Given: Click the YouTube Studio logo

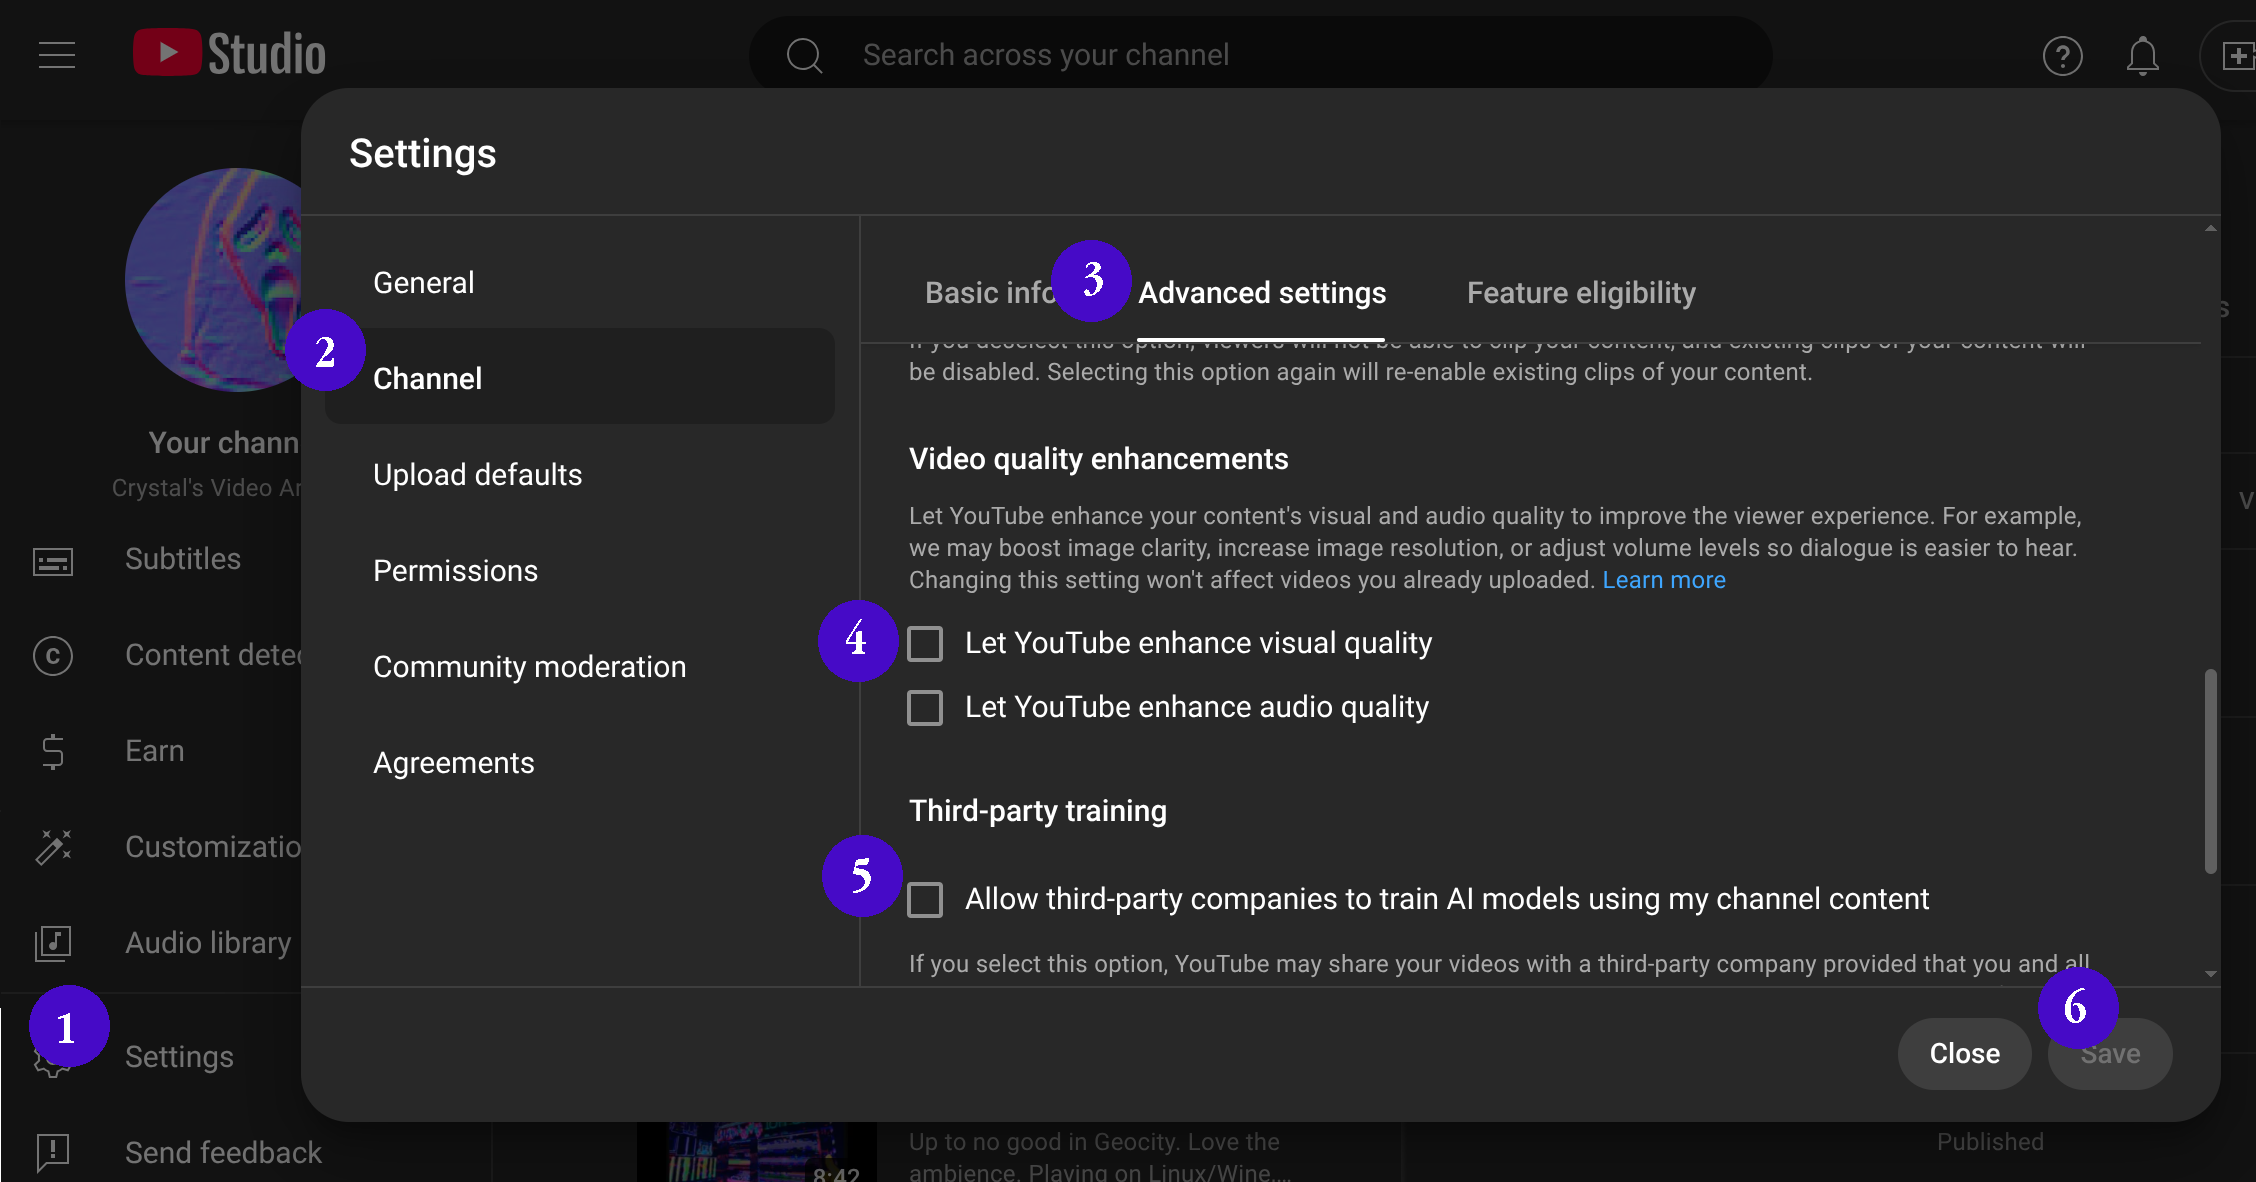Looking at the screenshot, I should coord(230,53).
